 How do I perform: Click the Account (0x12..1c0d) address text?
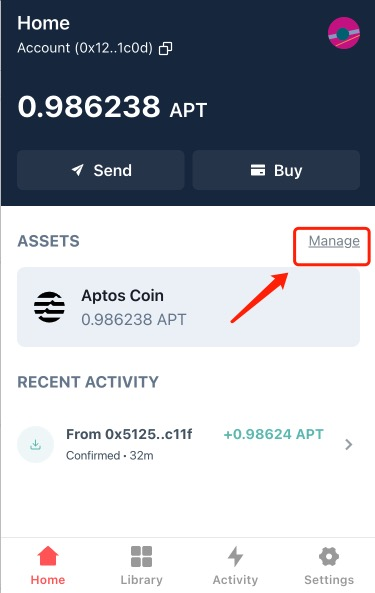point(85,48)
